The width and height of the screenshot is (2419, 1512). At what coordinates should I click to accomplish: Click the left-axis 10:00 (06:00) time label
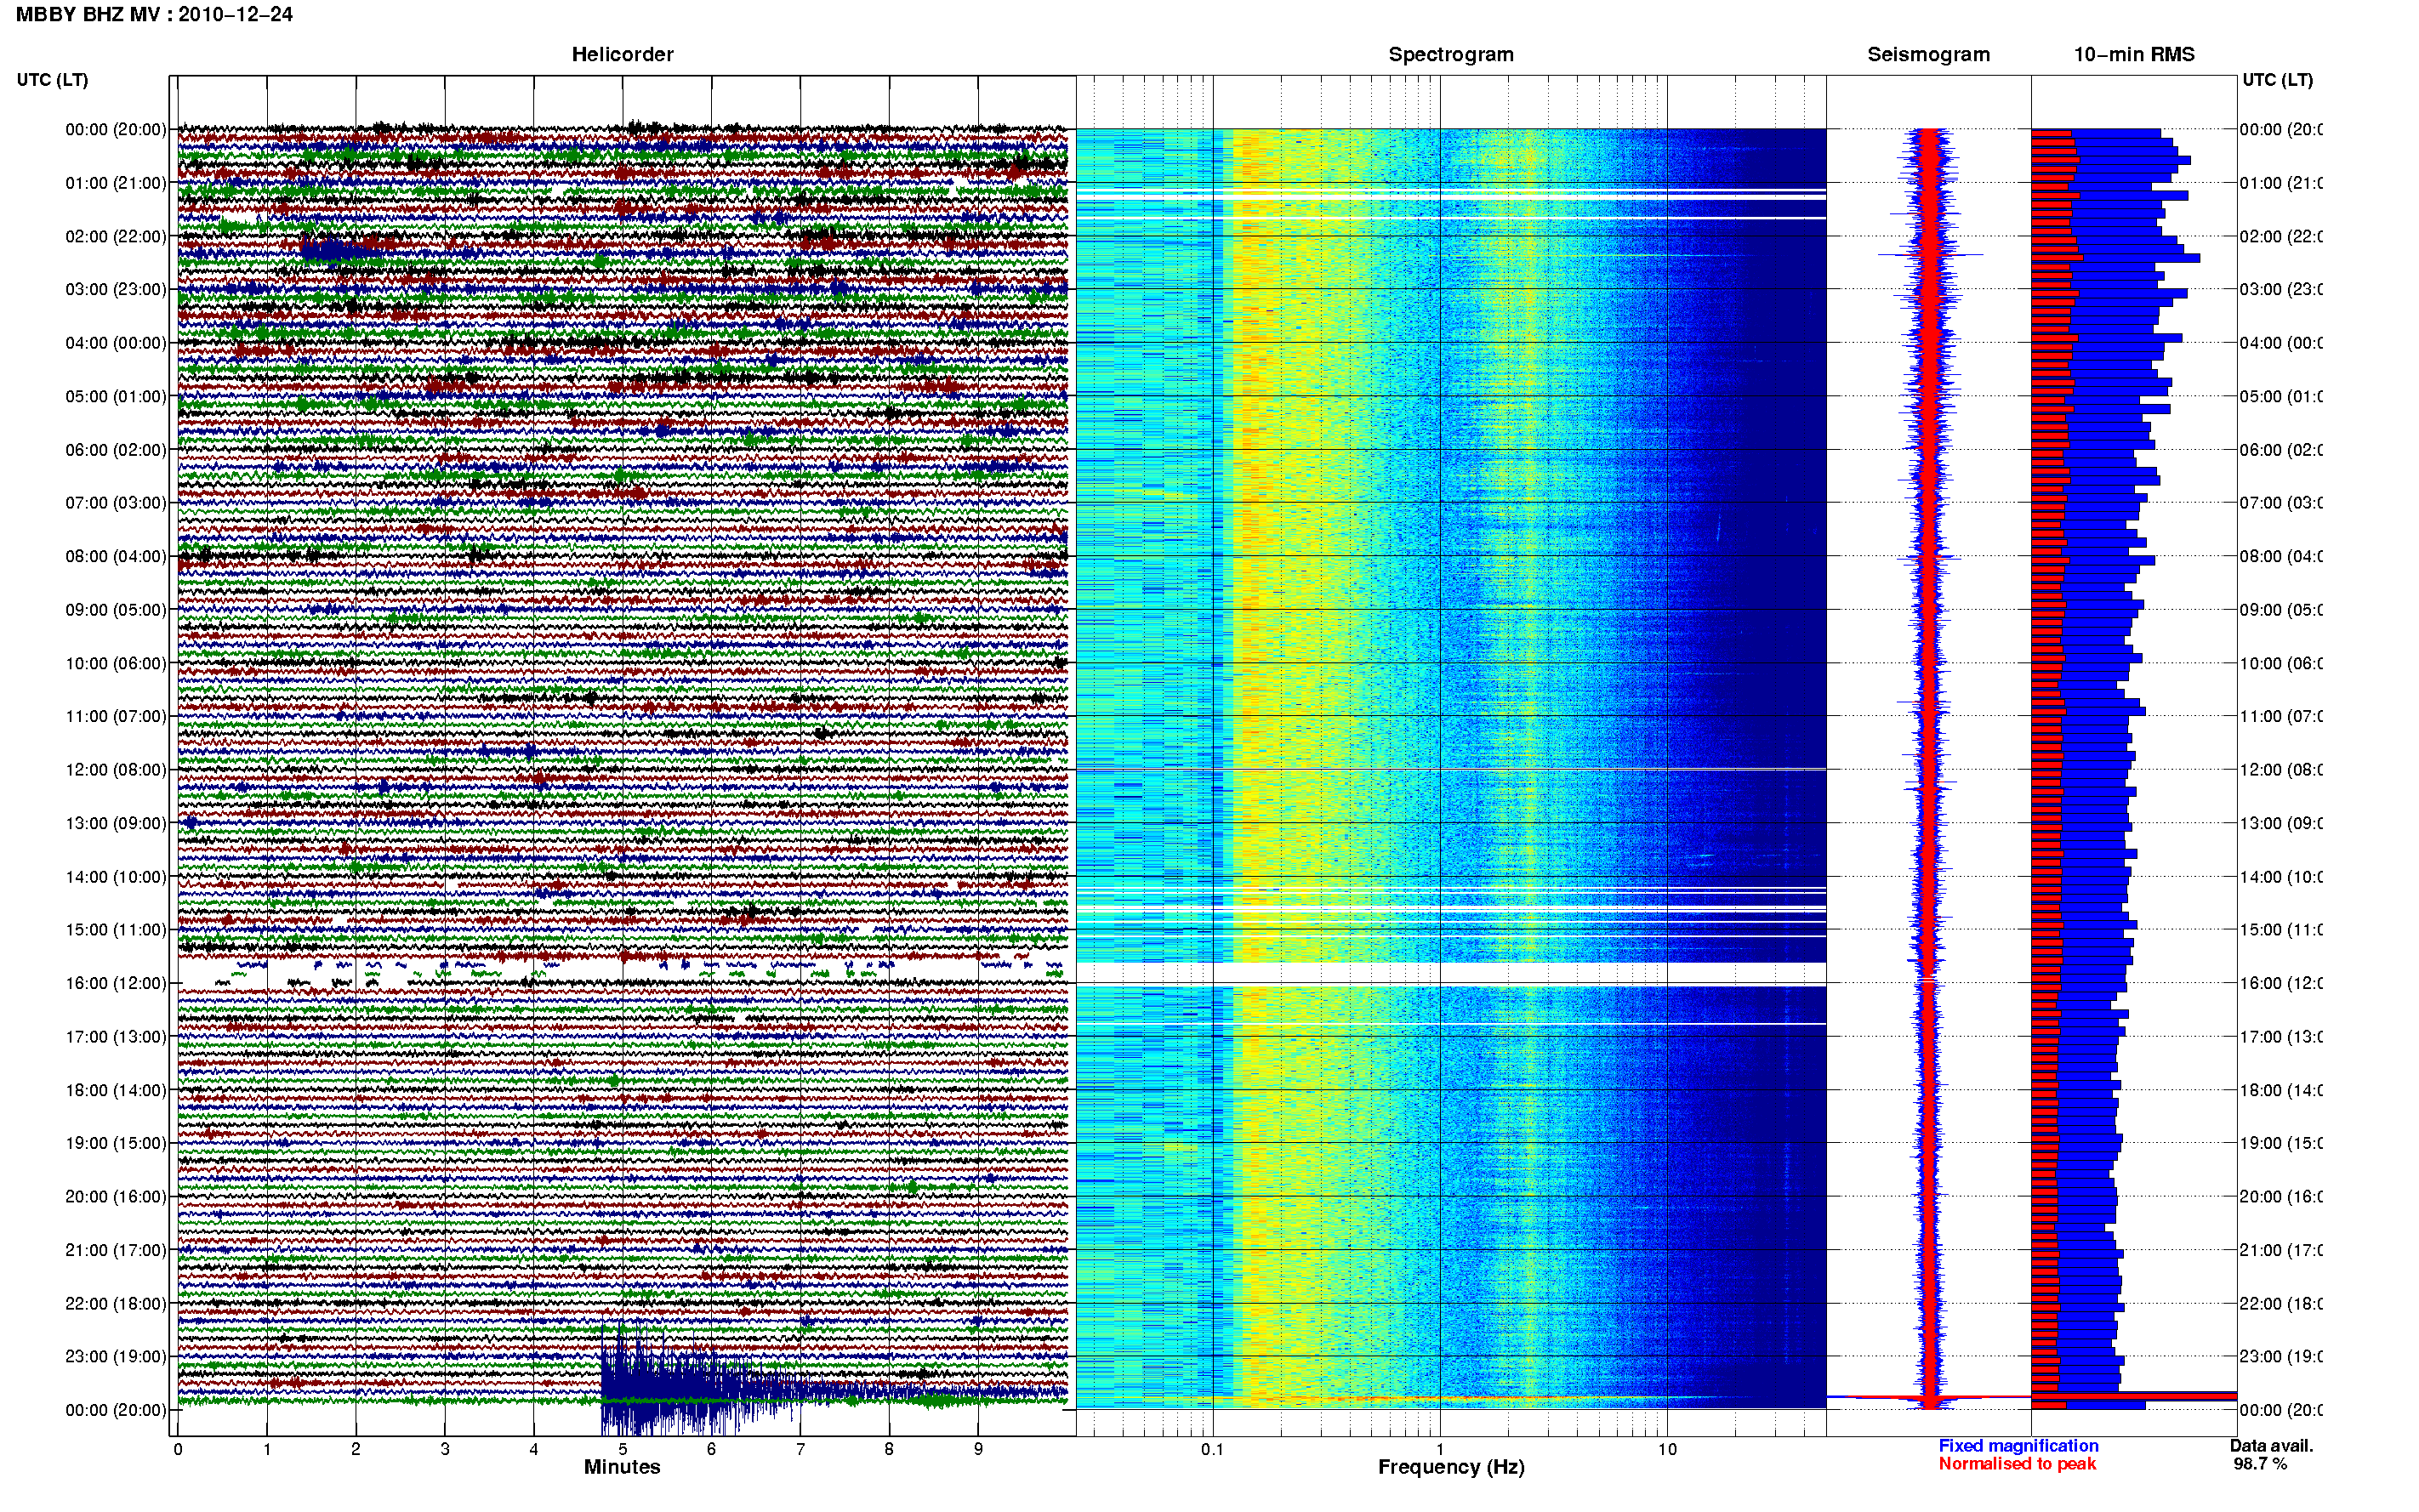pyautogui.click(x=116, y=663)
